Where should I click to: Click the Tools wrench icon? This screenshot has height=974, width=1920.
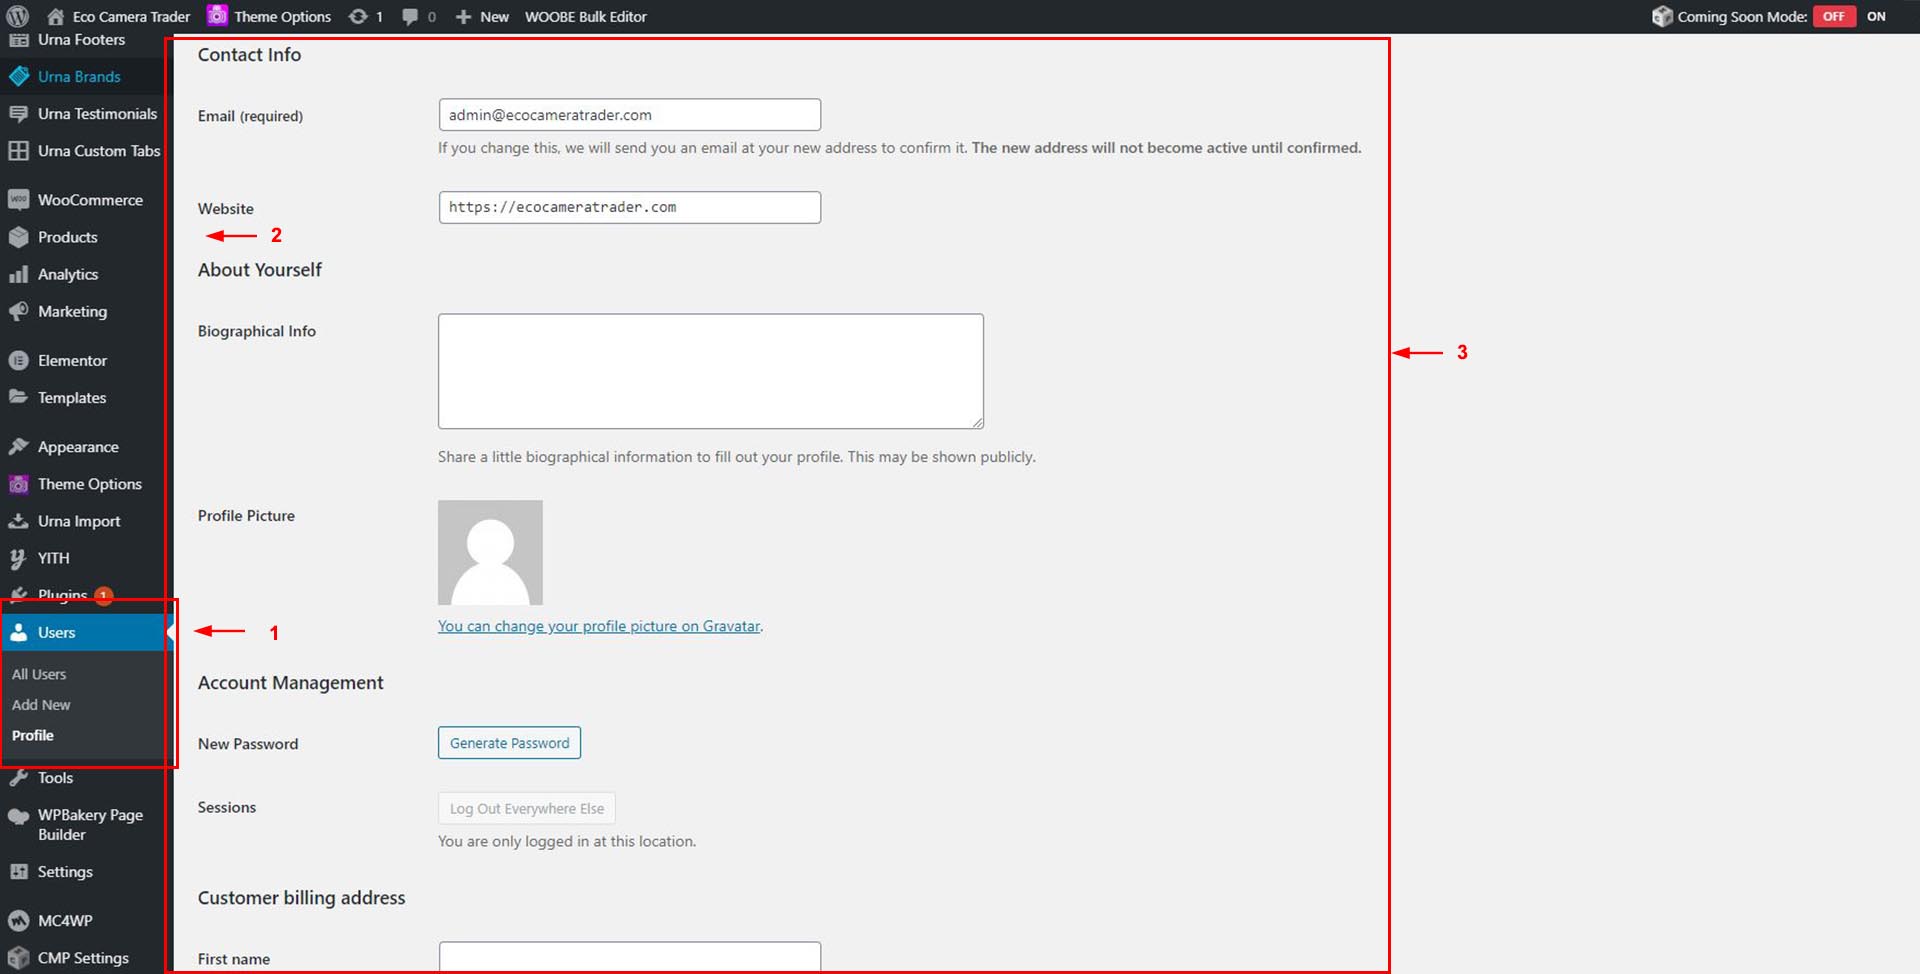[x=18, y=778]
